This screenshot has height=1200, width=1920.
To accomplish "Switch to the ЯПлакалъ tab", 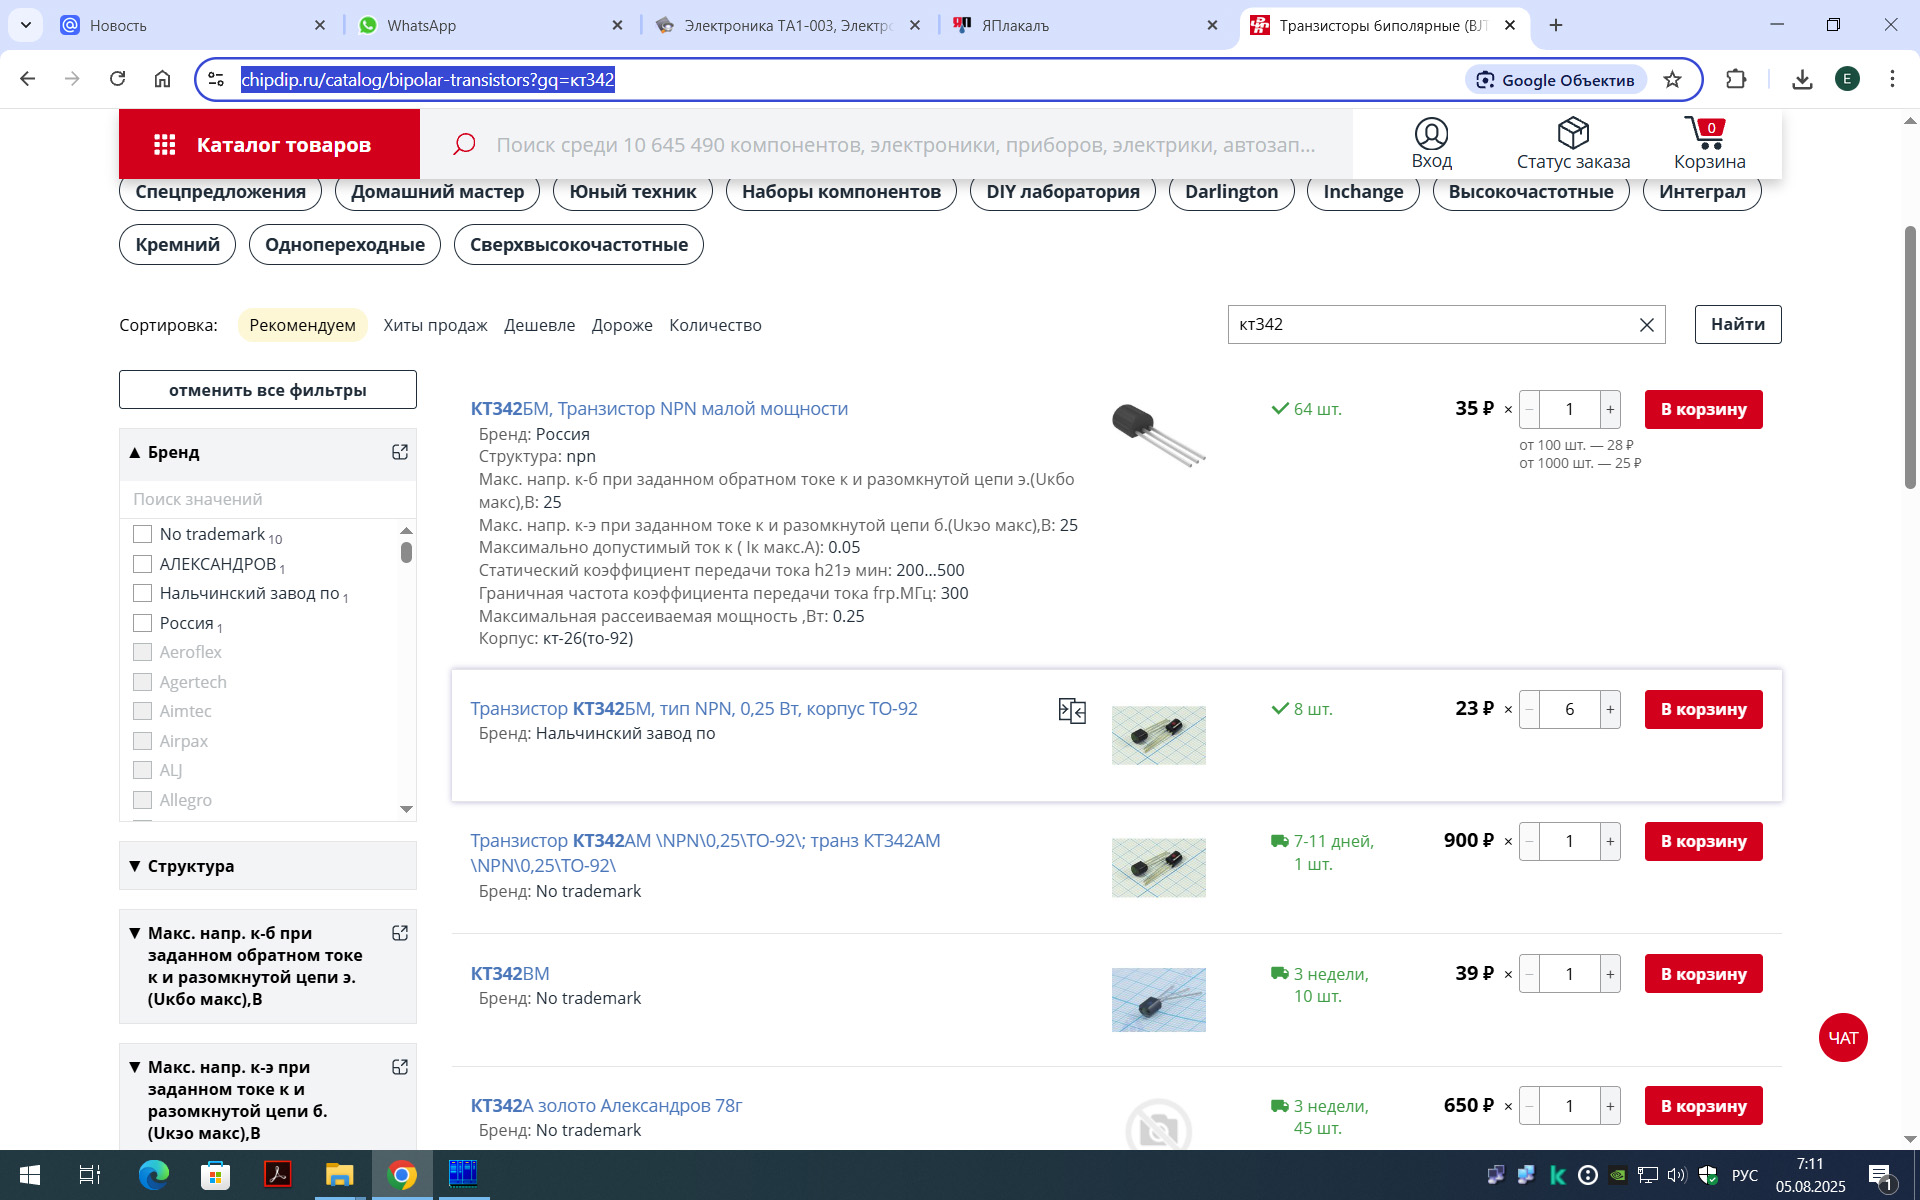I will coord(1085,25).
